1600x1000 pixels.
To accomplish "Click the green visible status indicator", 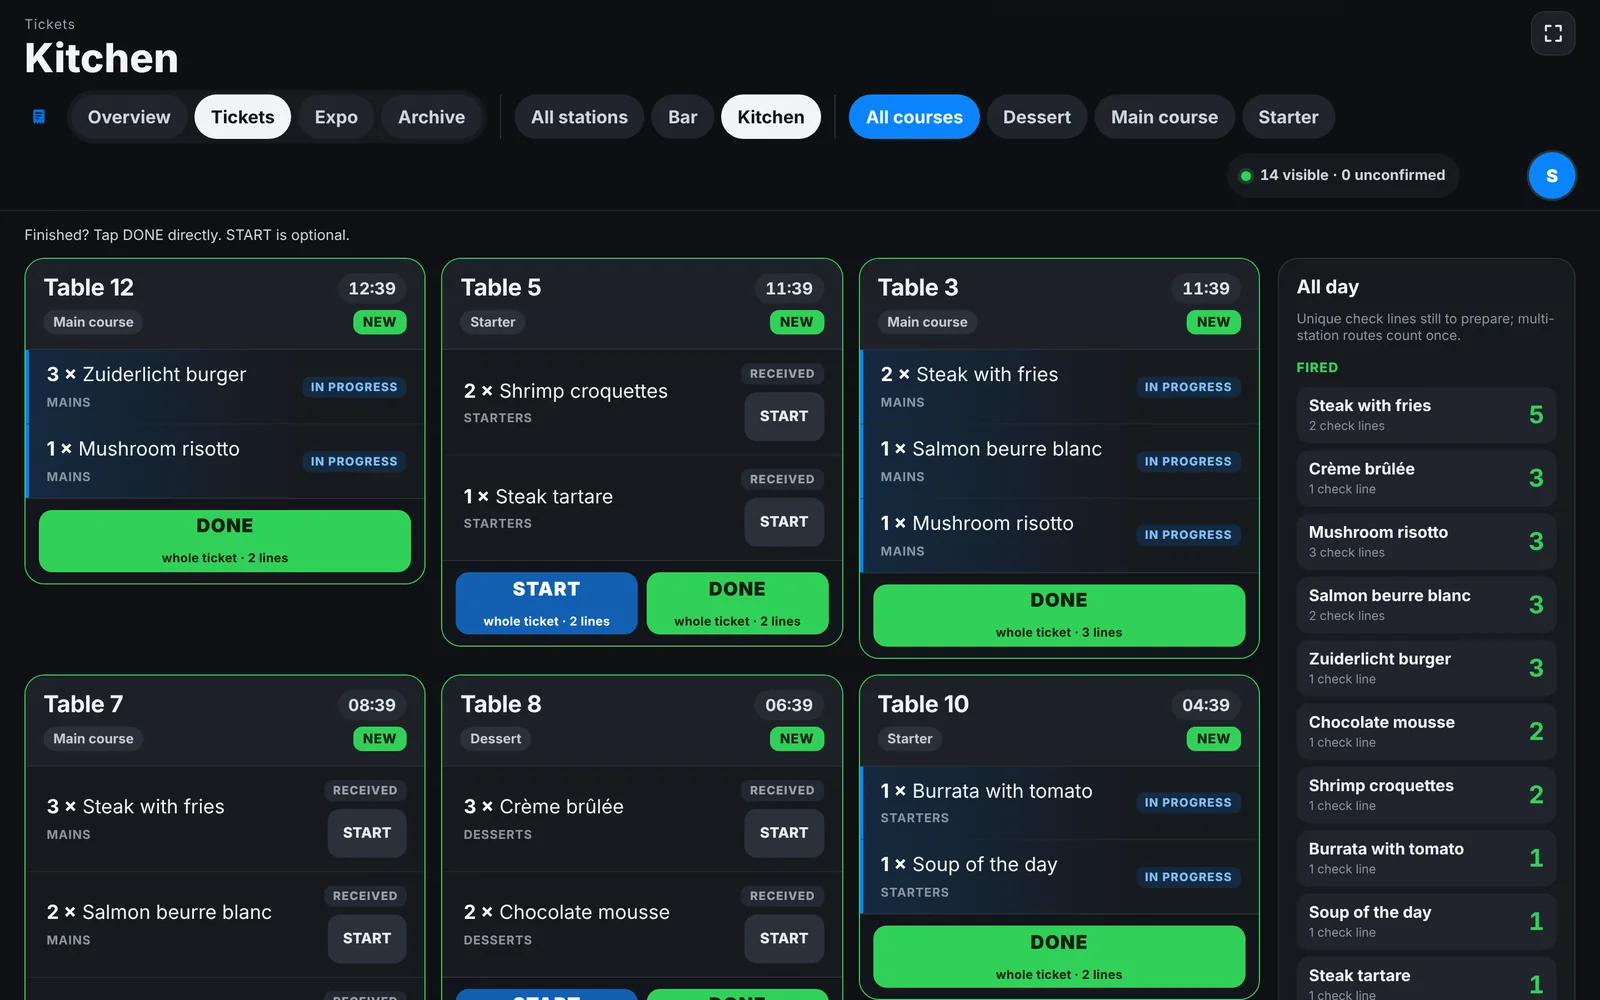I will pyautogui.click(x=1246, y=176).
